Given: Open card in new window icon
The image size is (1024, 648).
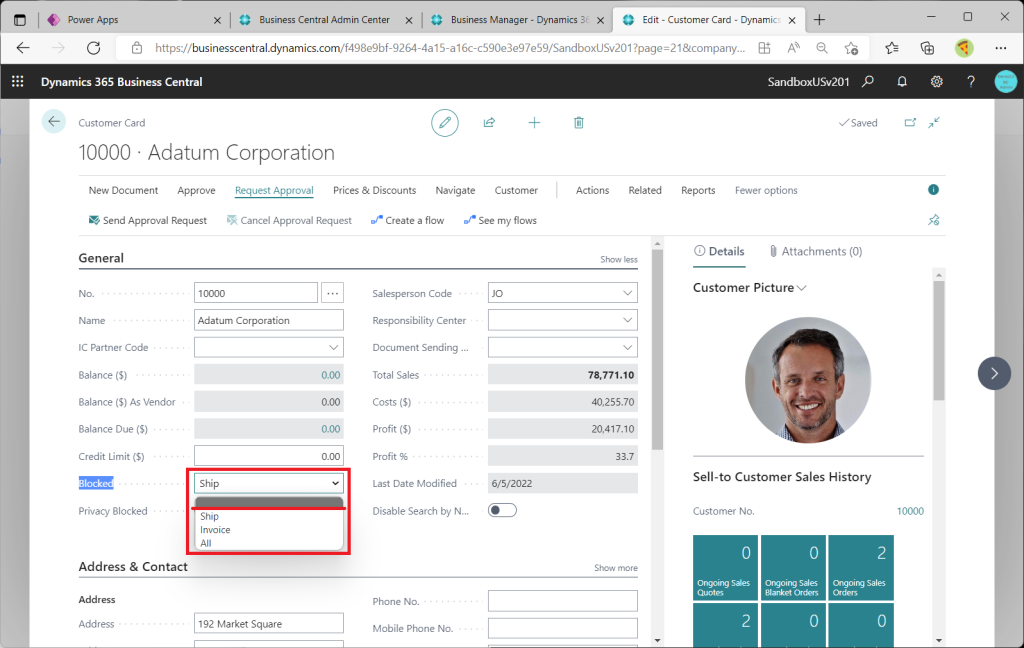Looking at the screenshot, I should 910,122.
